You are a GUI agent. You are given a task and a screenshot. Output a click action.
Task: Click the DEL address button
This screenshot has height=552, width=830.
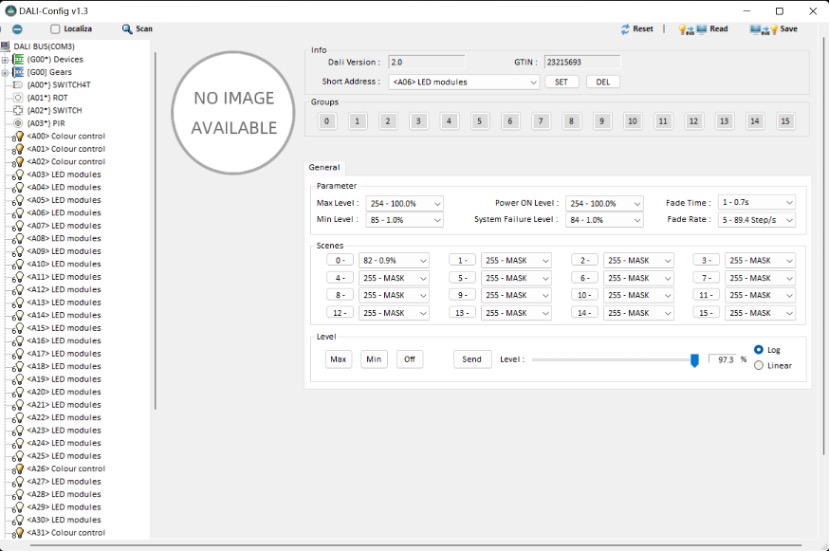(x=603, y=82)
